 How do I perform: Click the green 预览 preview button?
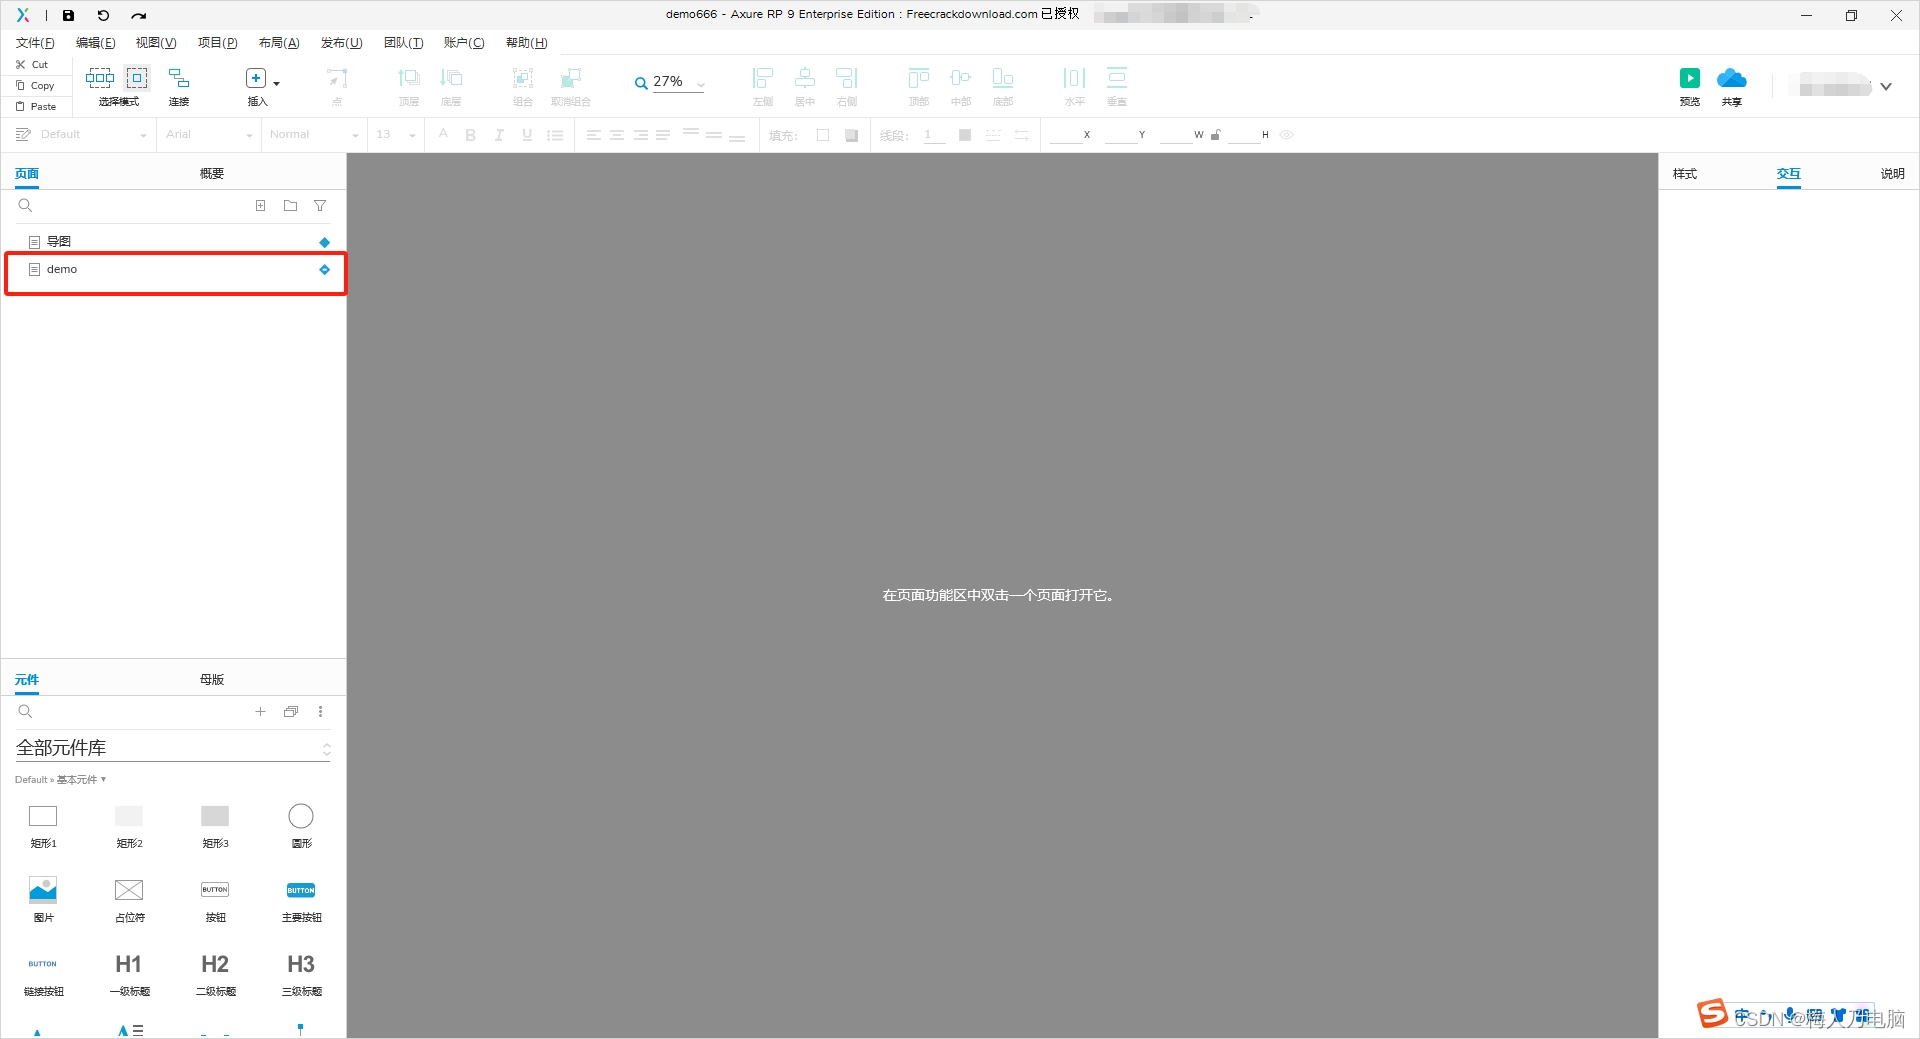pyautogui.click(x=1689, y=78)
